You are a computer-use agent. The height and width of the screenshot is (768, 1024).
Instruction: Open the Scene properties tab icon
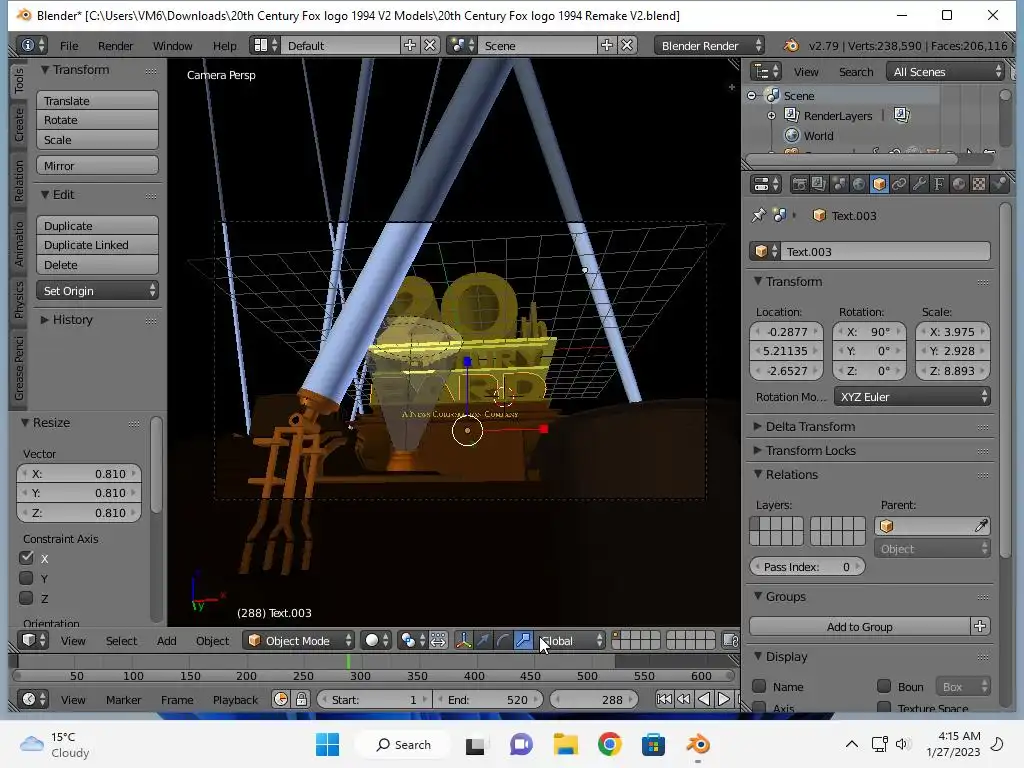[x=839, y=184]
